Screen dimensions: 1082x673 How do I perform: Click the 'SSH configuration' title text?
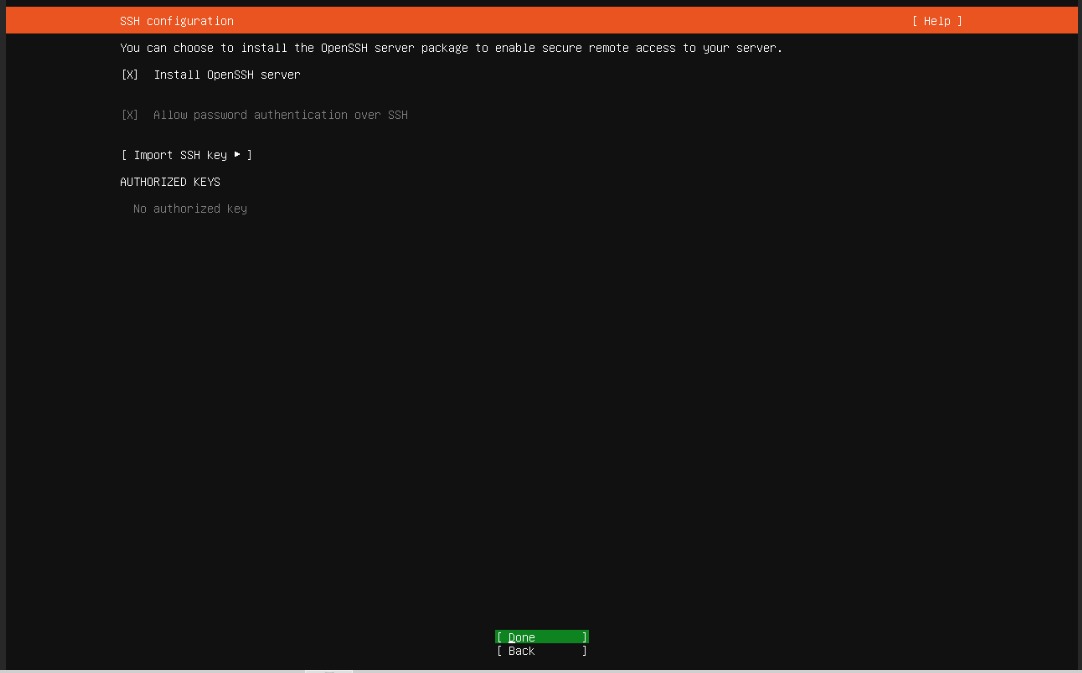[x=177, y=21]
